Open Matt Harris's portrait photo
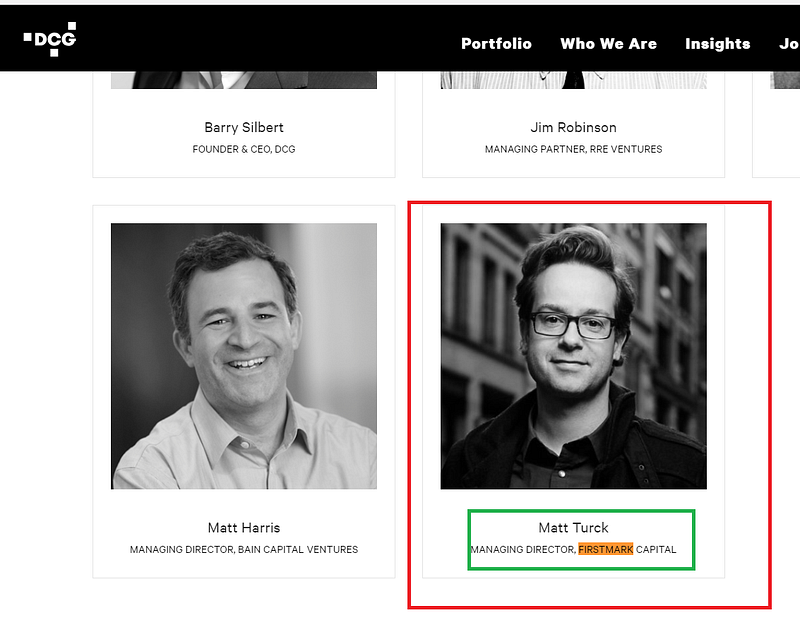This screenshot has width=800, height=618. tap(243, 355)
